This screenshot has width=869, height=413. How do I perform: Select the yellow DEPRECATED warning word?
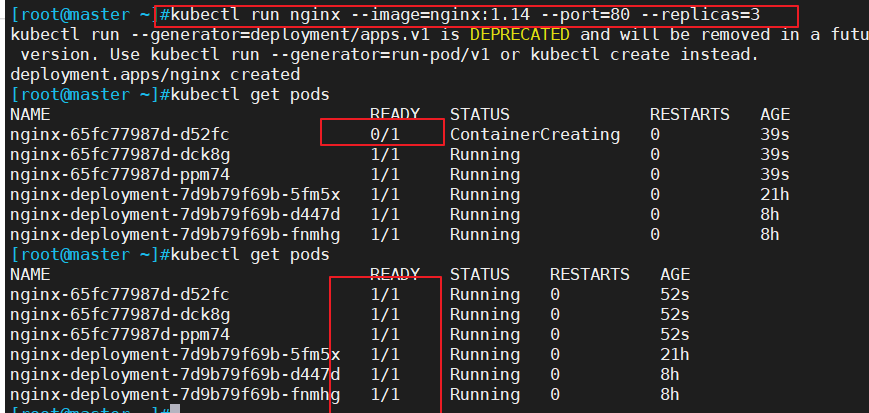tap(519, 35)
